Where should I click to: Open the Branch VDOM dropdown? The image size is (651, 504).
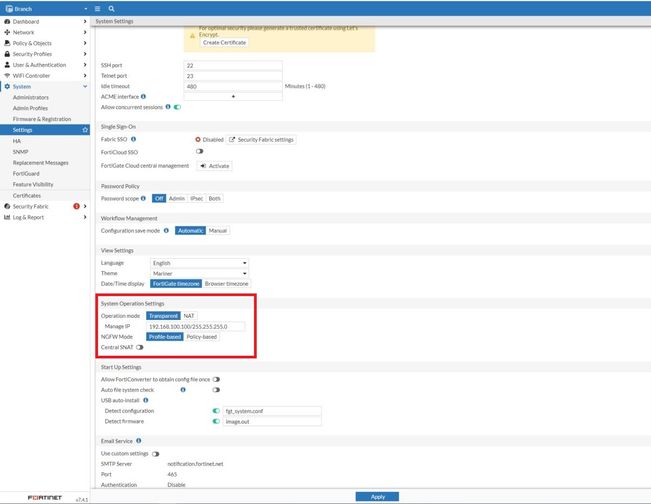[86, 9]
